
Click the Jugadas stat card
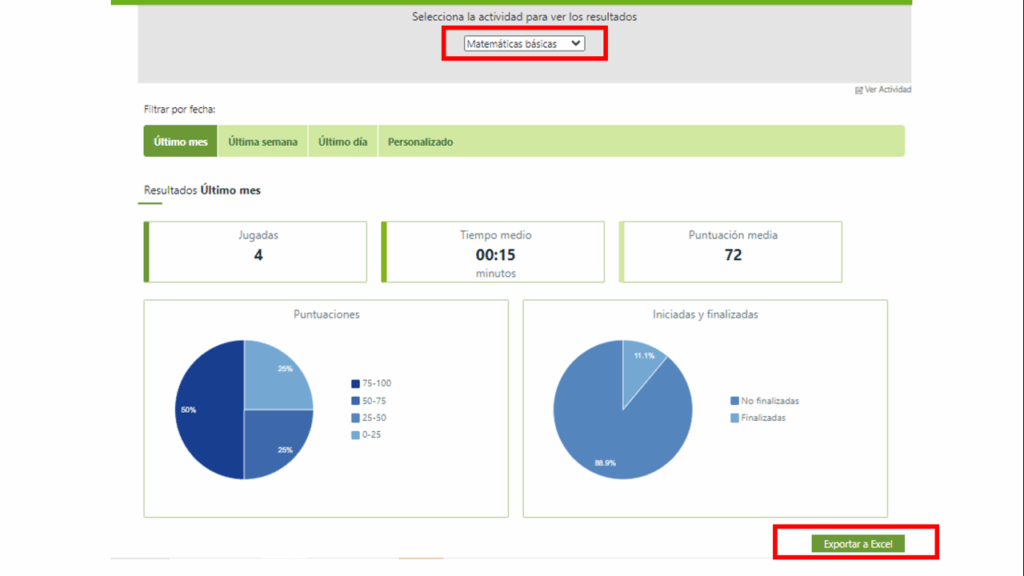click(258, 252)
